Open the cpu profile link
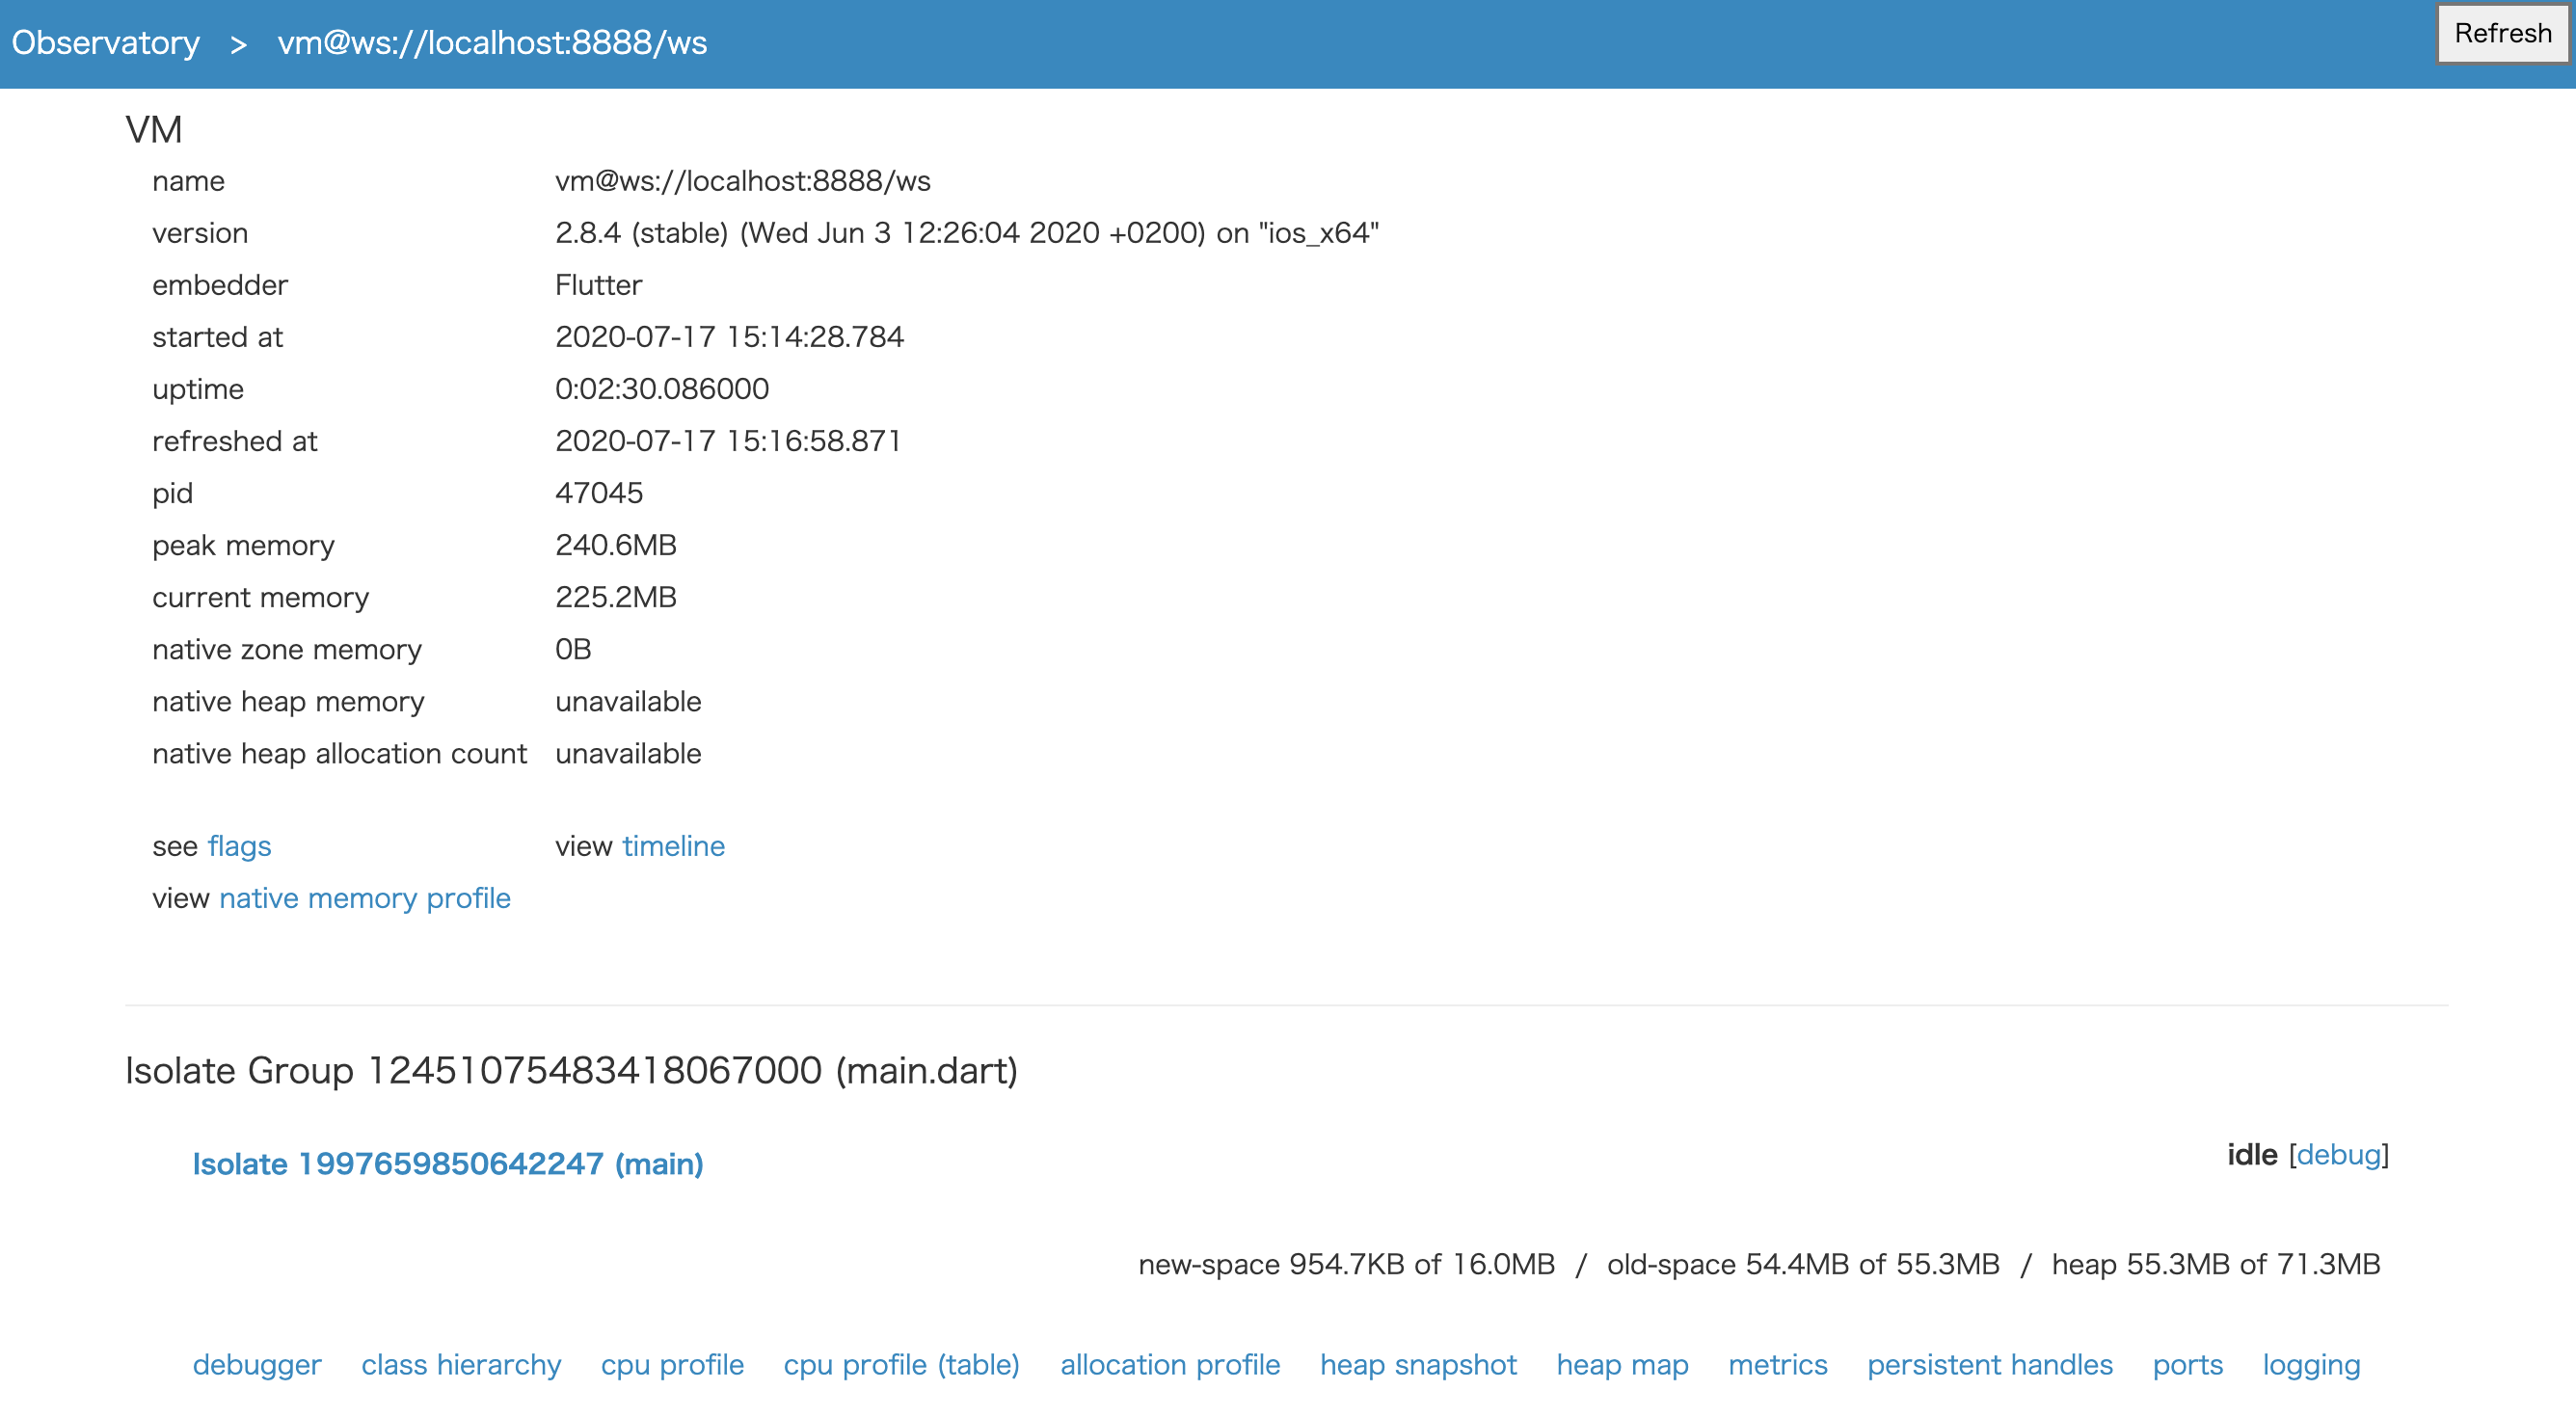2576x1417 pixels. tap(672, 1365)
